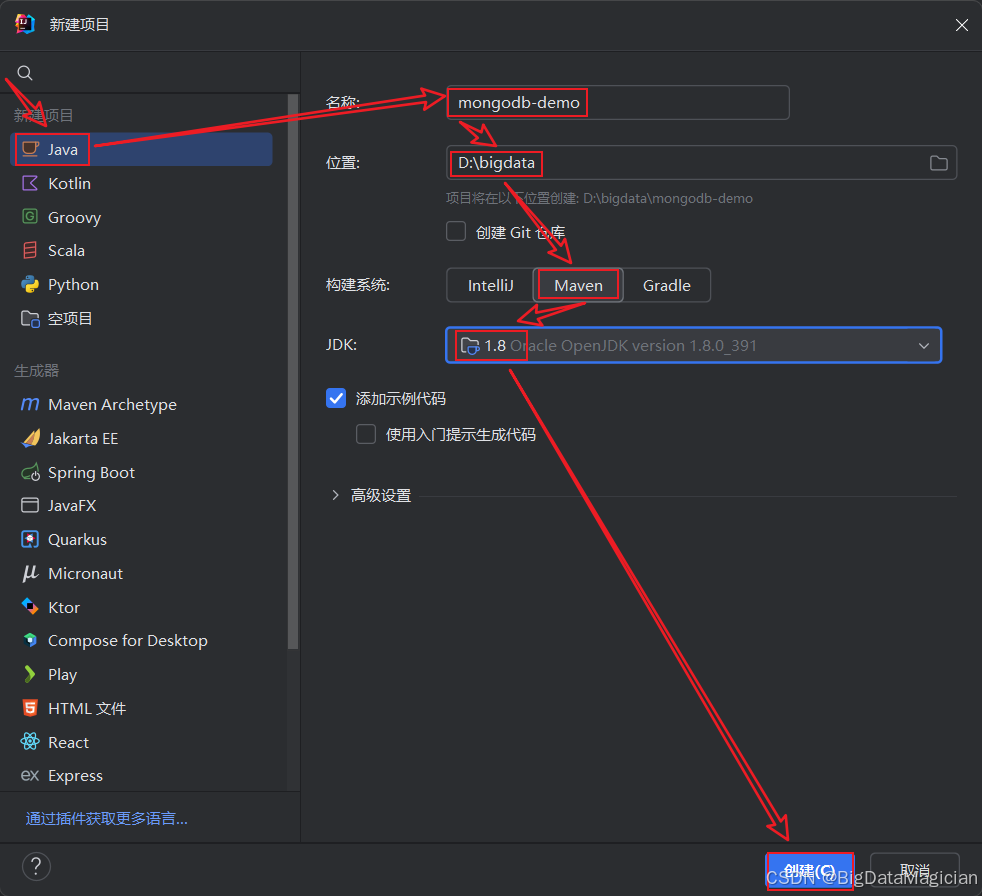
Task: Select Spring Boot generator
Action: coord(142,472)
